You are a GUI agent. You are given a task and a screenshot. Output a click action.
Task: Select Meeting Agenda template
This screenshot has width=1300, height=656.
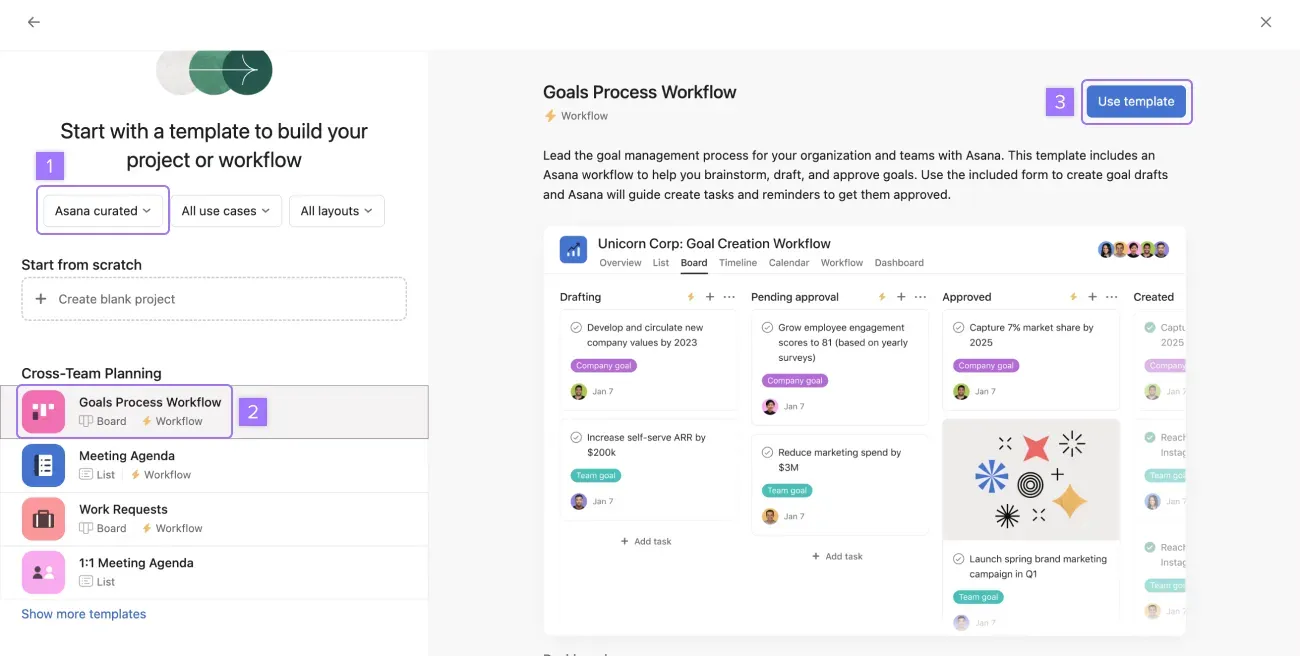pyautogui.click(x=214, y=465)
